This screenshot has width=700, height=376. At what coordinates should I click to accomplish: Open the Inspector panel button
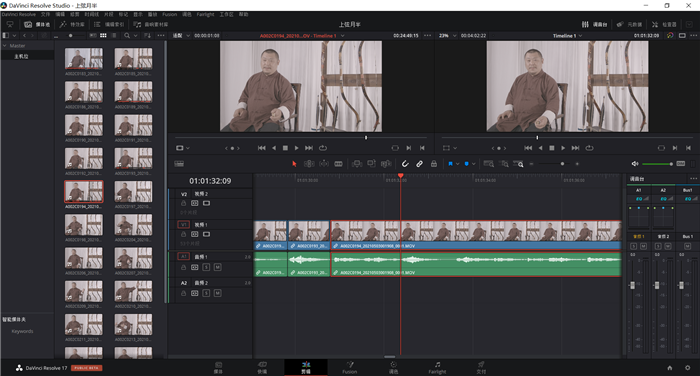tap(664, 24)
